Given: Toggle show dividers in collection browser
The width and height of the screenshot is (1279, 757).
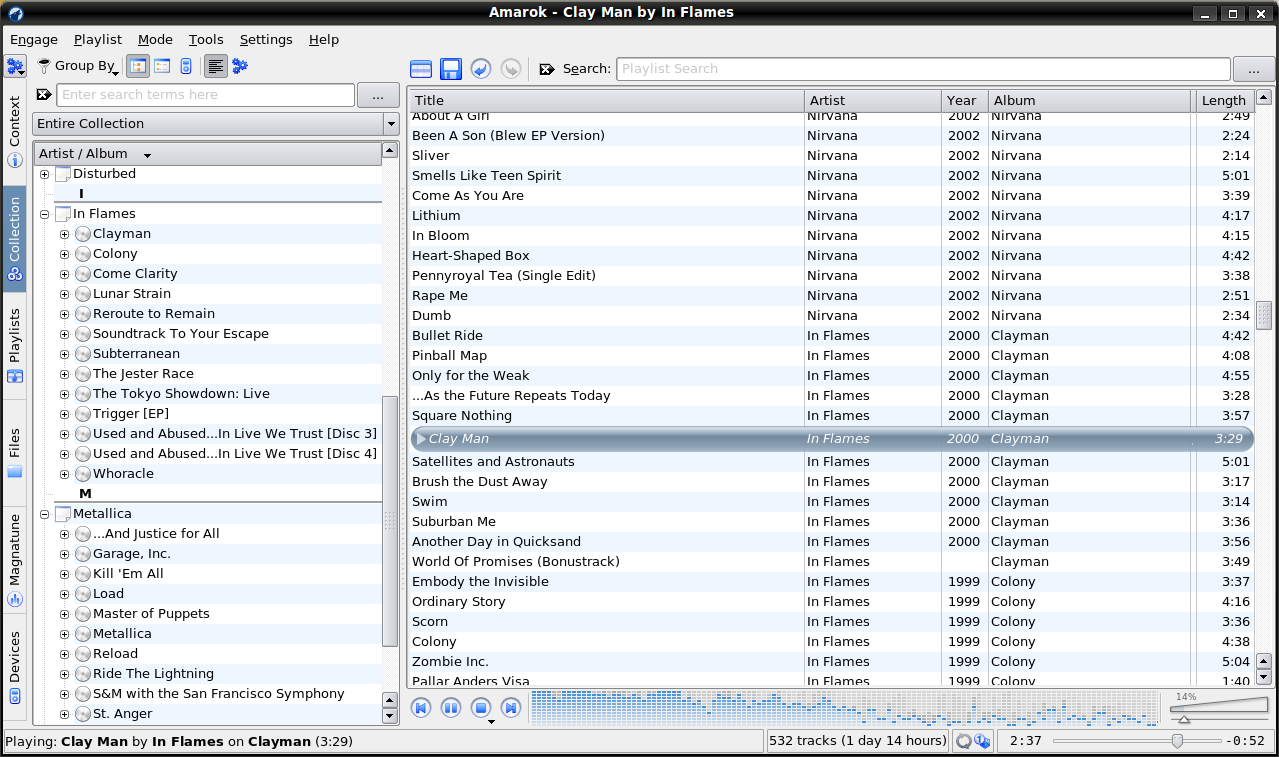Looking at the screenshot, I should [215, 66].
